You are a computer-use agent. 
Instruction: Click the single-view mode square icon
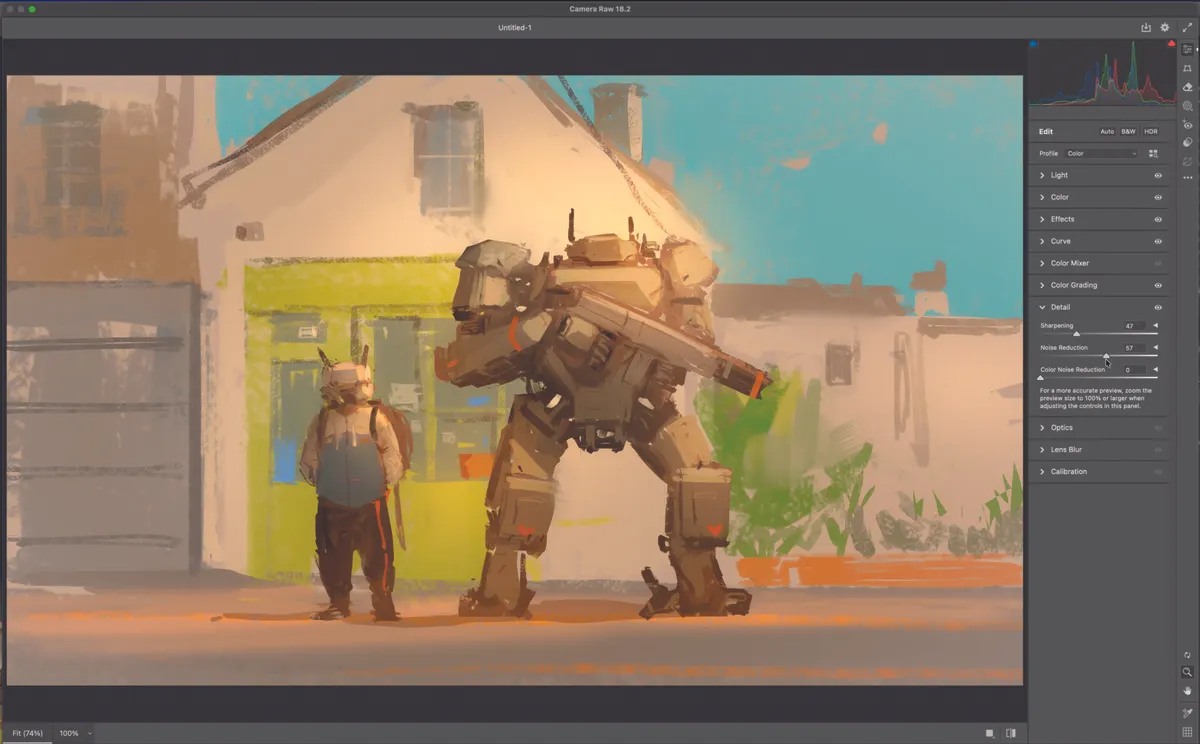pos(990,733)
